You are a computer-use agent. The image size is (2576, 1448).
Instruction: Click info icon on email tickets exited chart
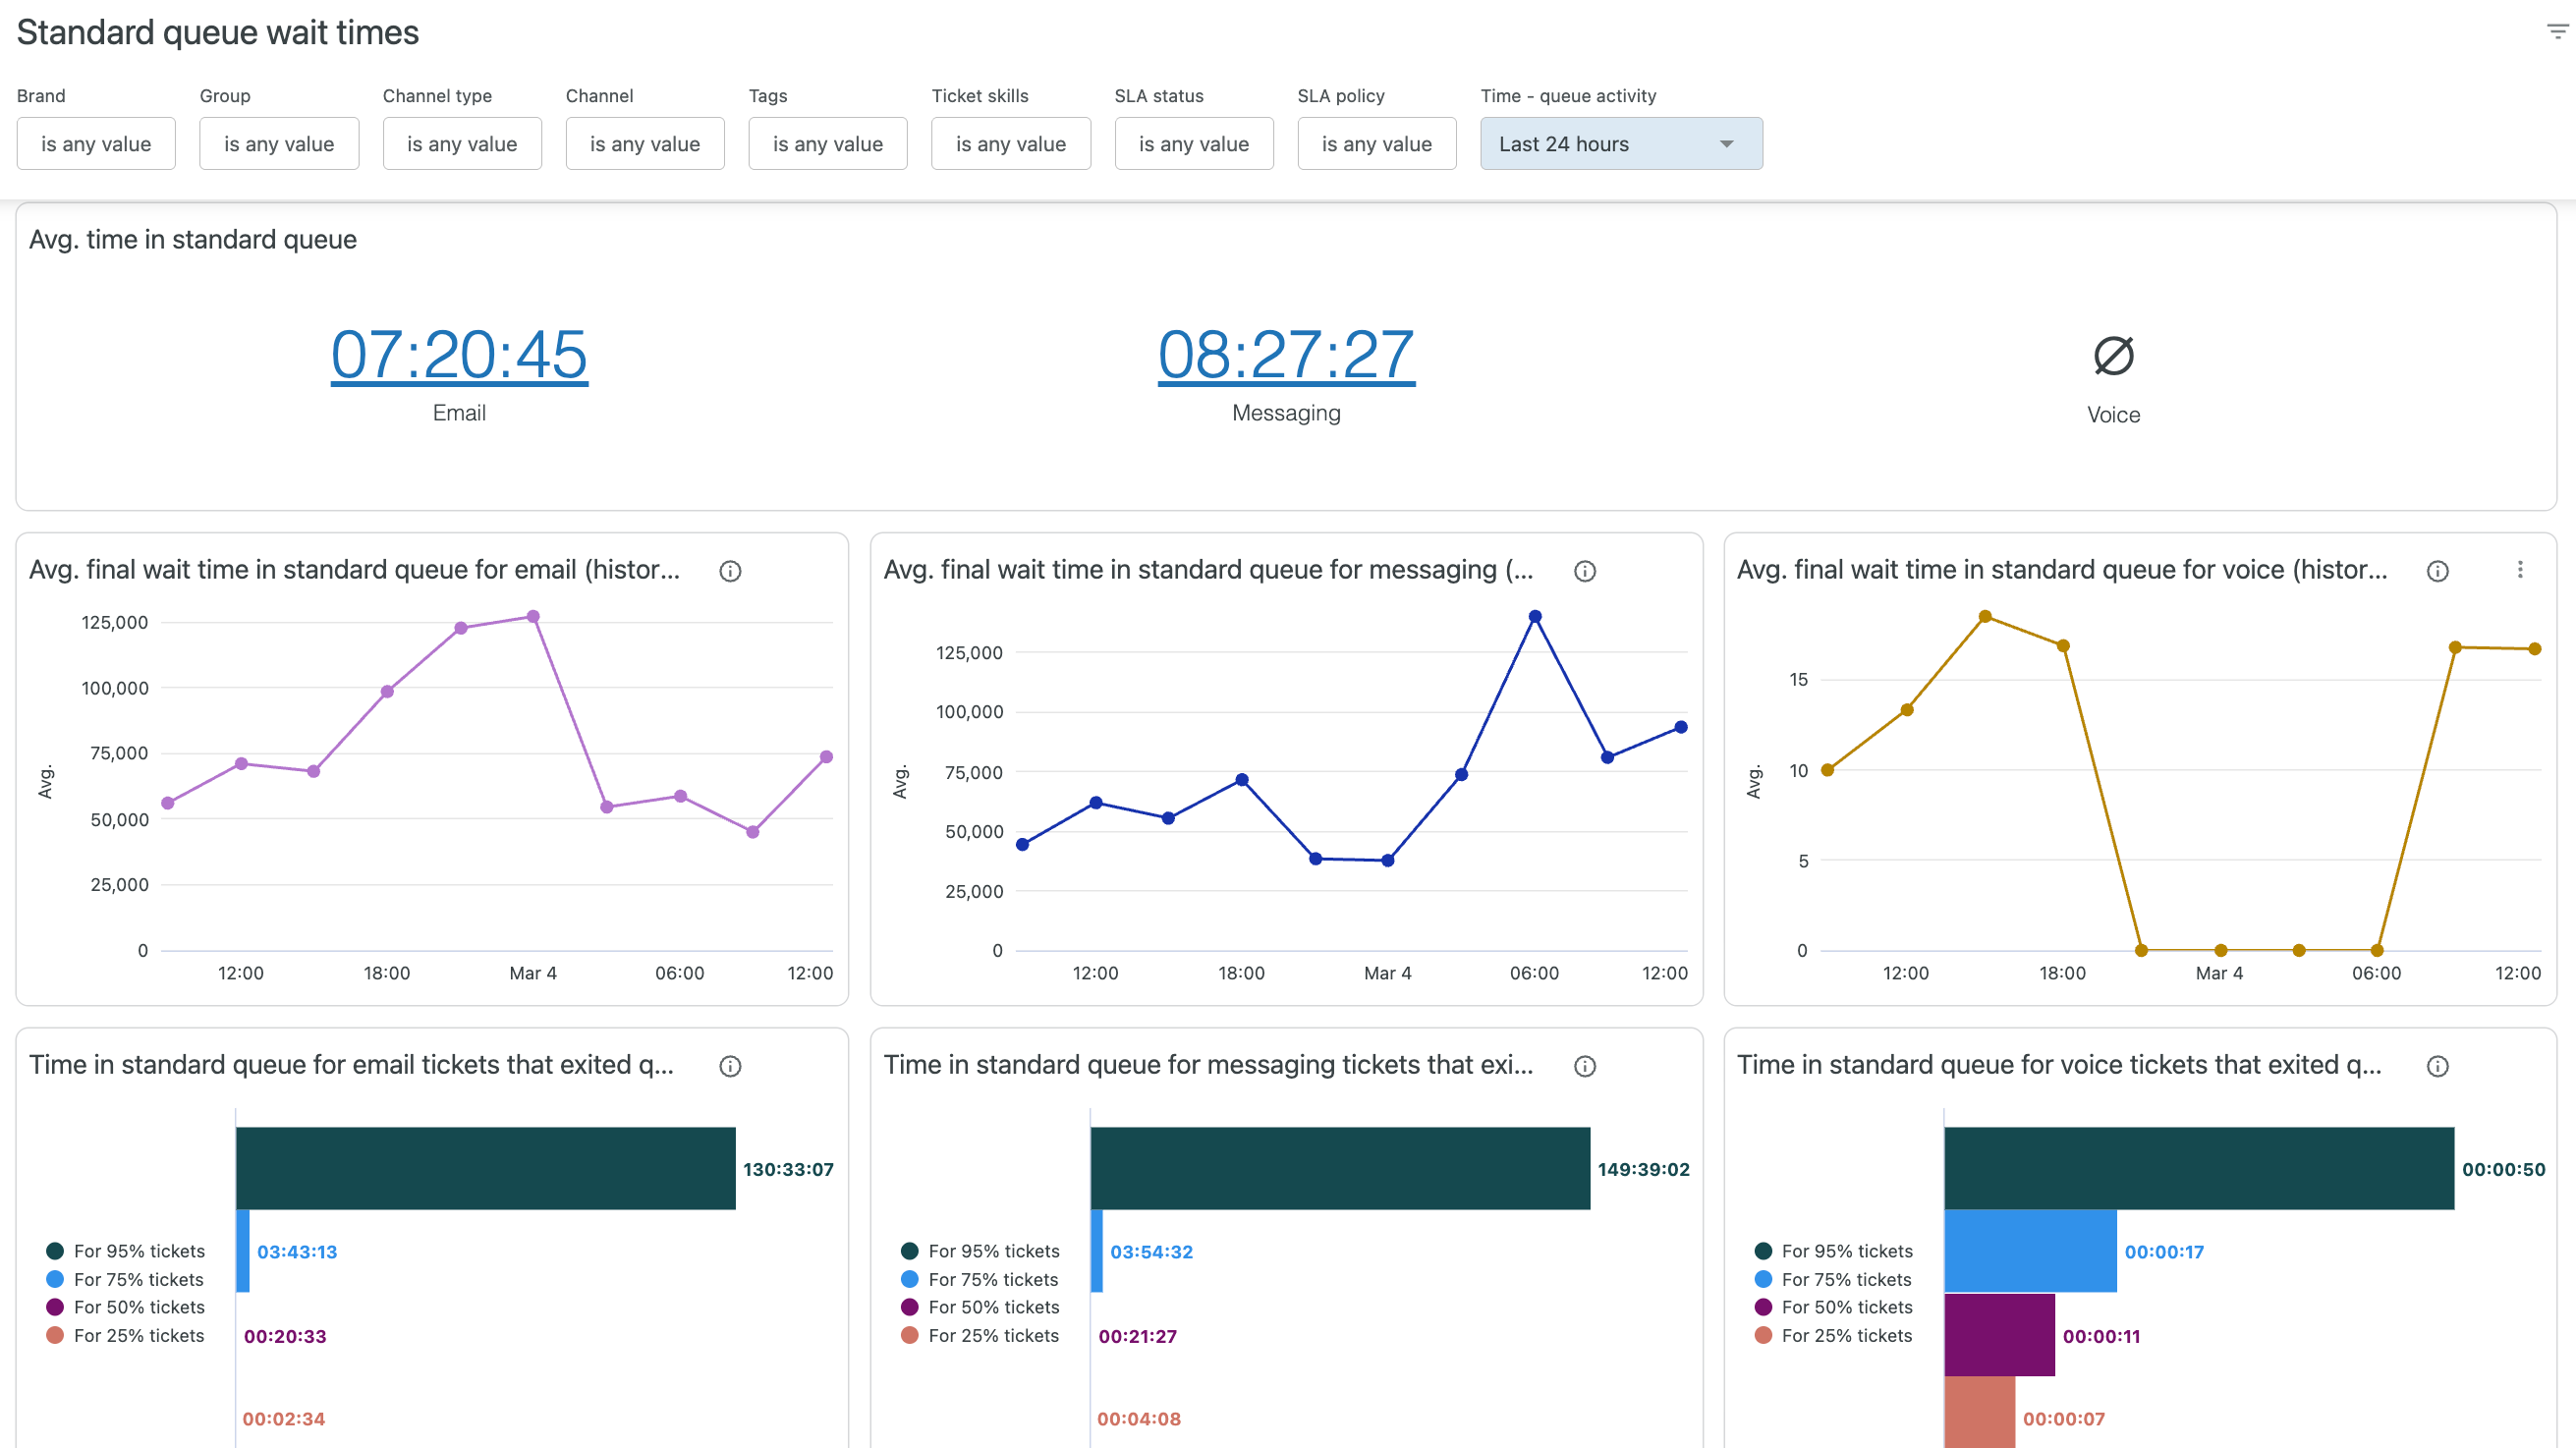tap(730, 1066)
